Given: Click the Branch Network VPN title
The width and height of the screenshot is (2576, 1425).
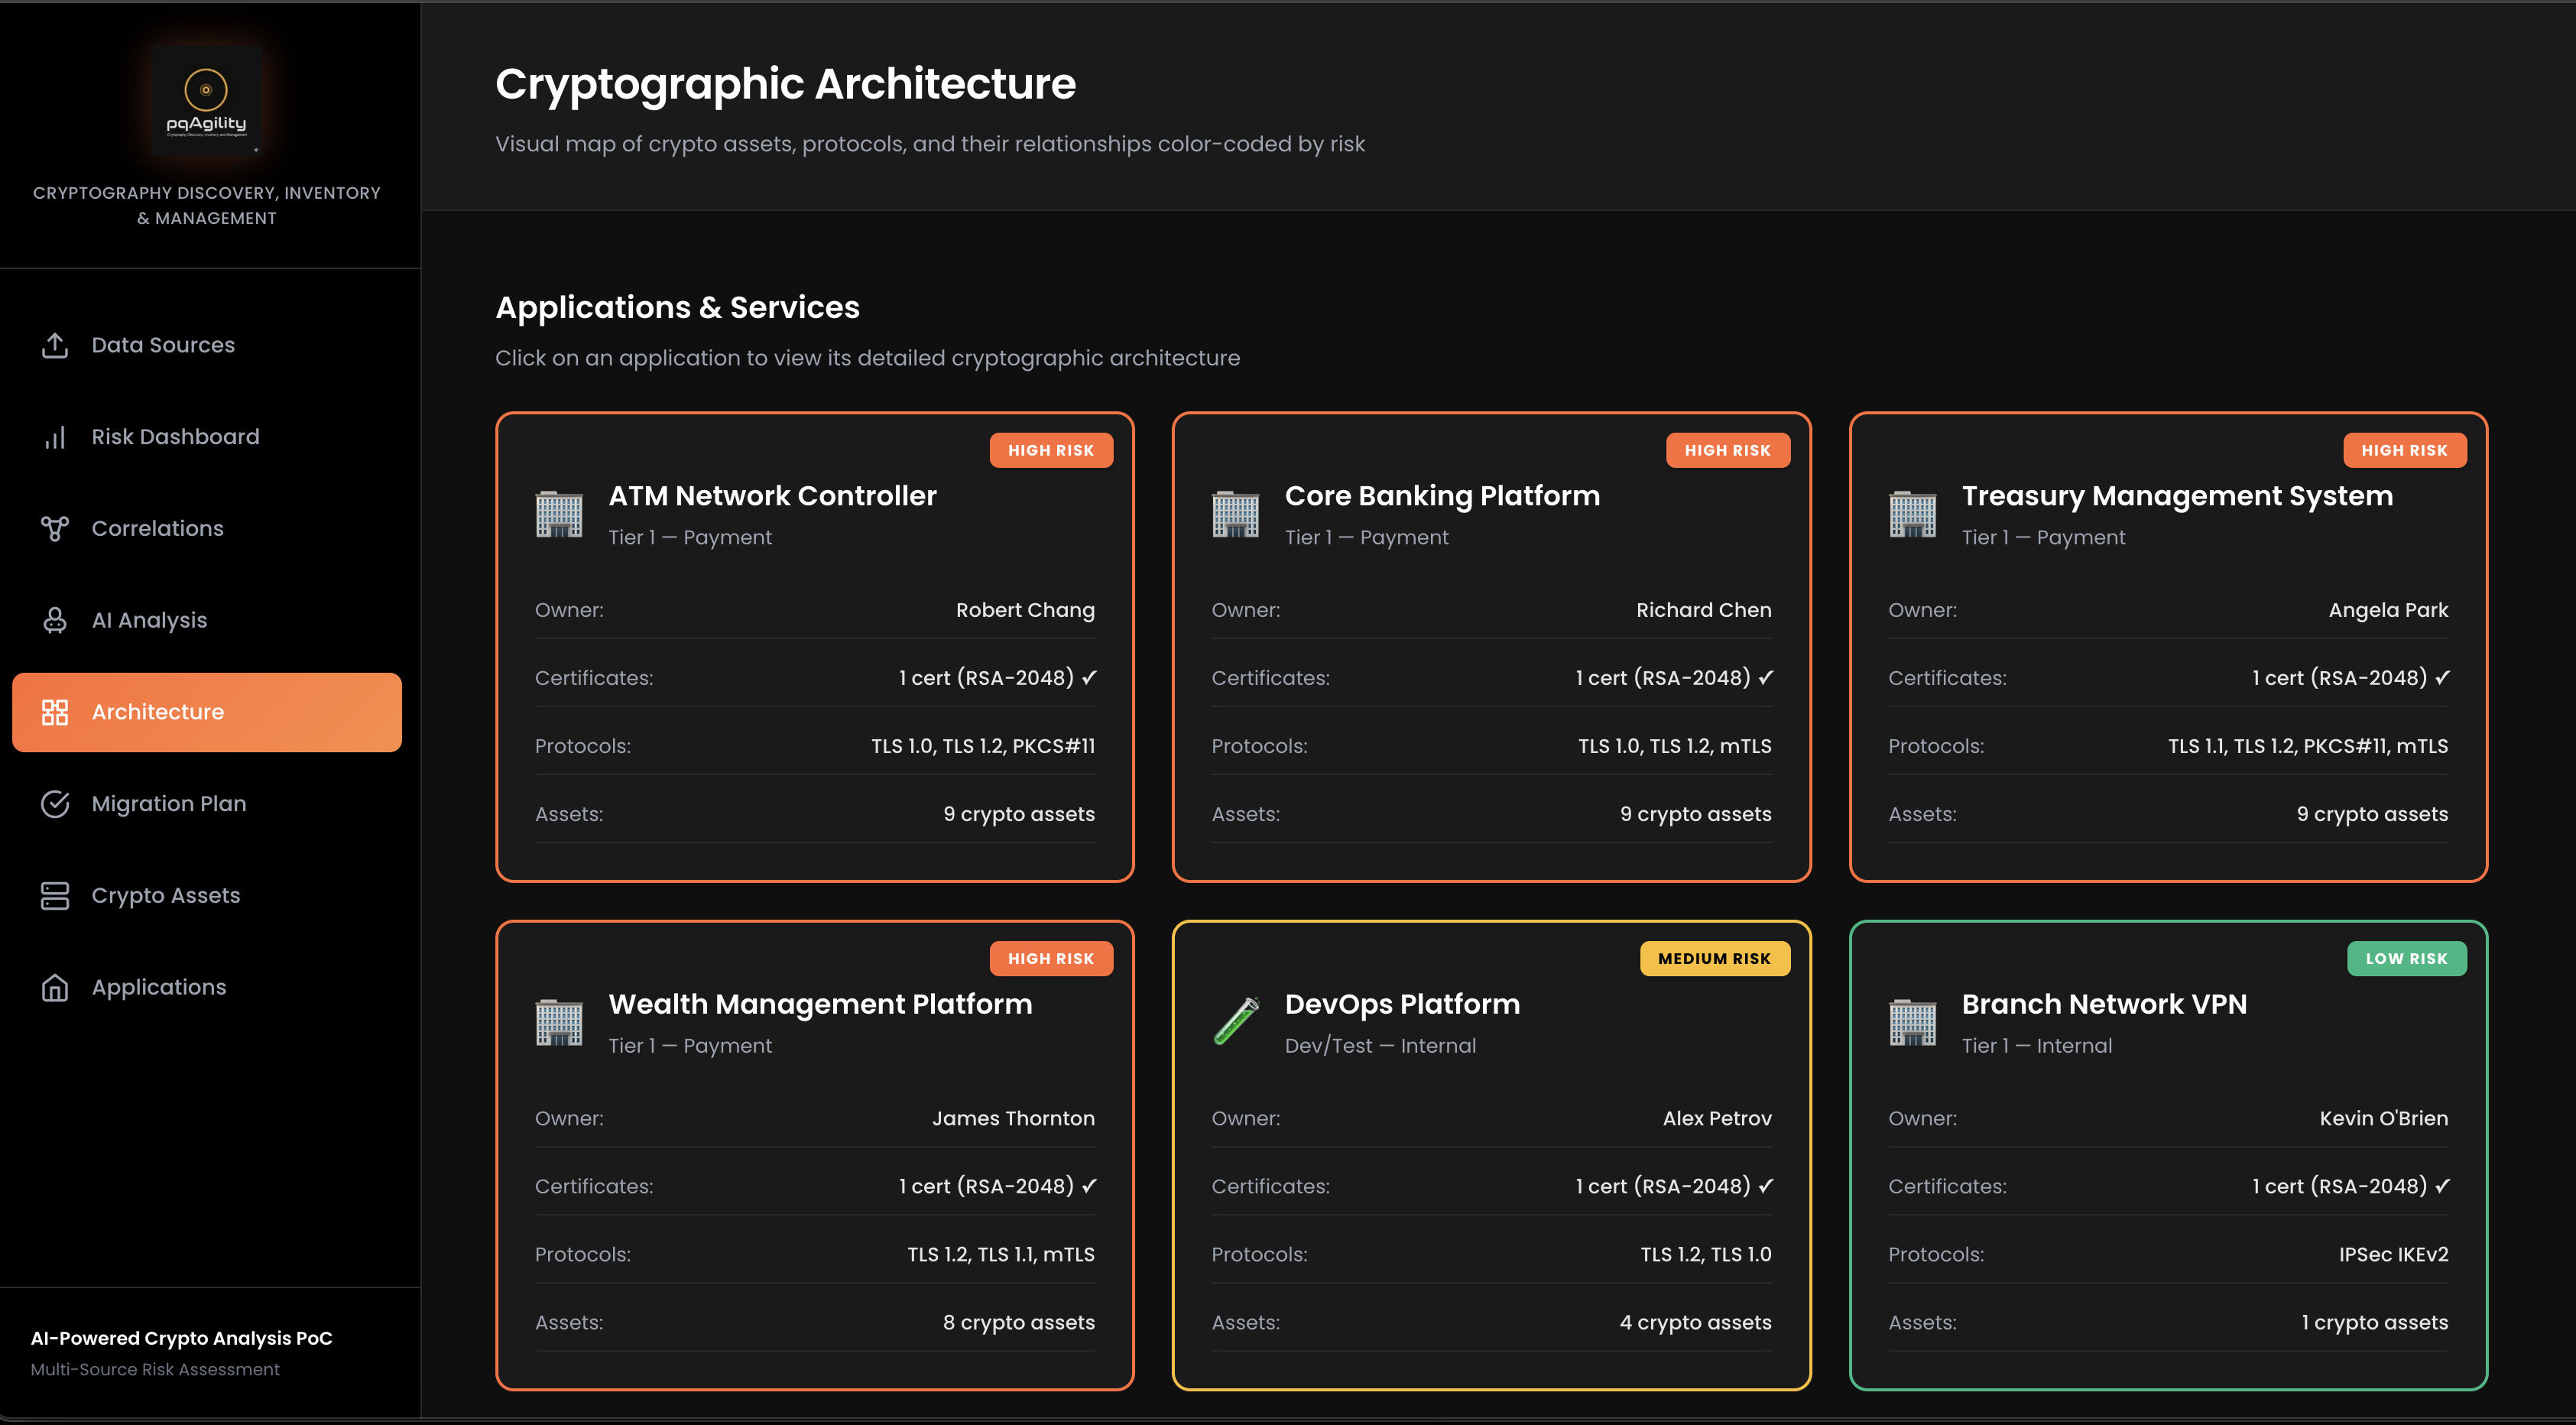Looking at the screenshot, I should [2104, 1004].
